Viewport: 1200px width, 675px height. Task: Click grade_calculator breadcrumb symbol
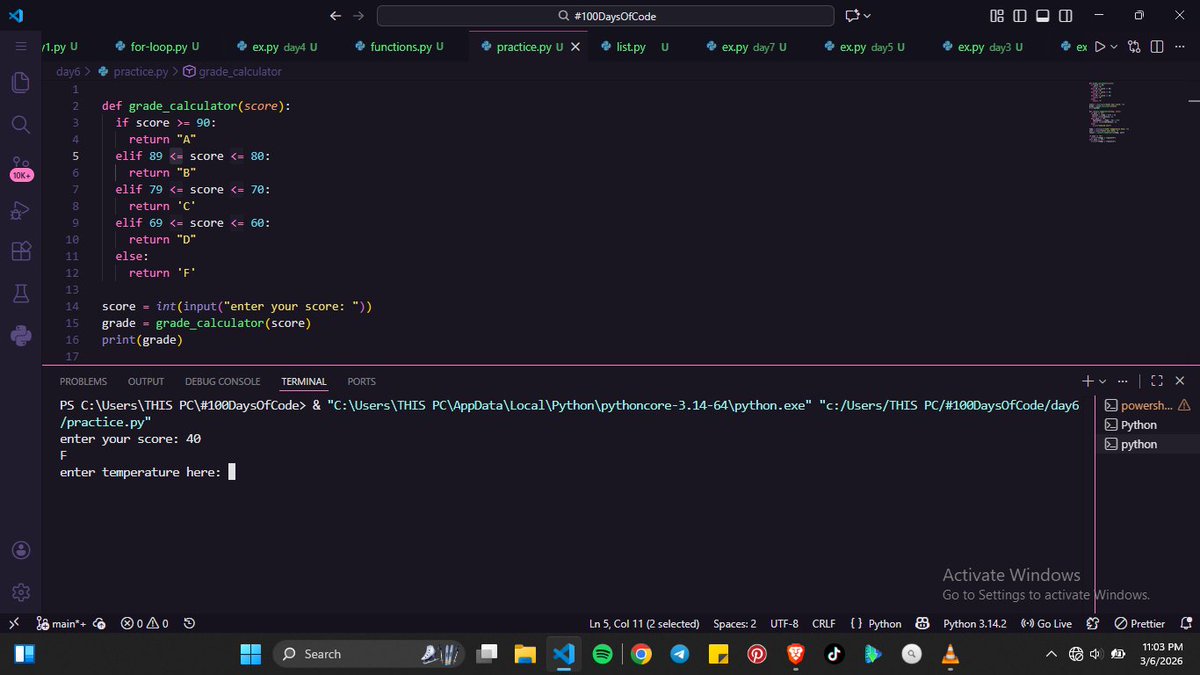coord(233,71)
